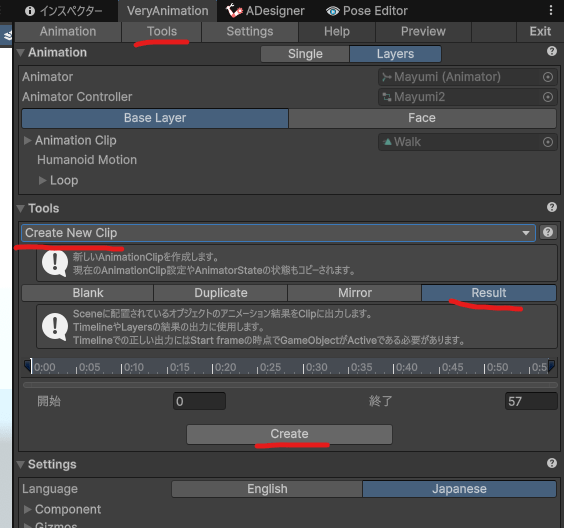Collapse the Settings section foldout
This screenshot has height=528, width=564.
tap(21, 465)
